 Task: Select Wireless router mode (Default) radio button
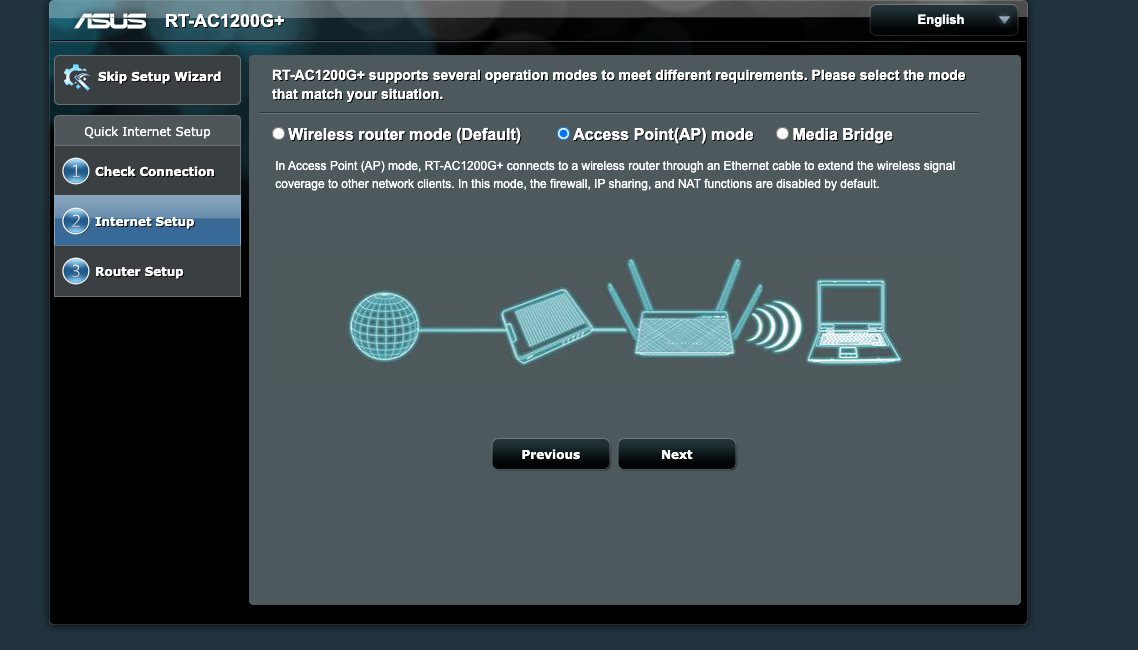pos(278,133)
